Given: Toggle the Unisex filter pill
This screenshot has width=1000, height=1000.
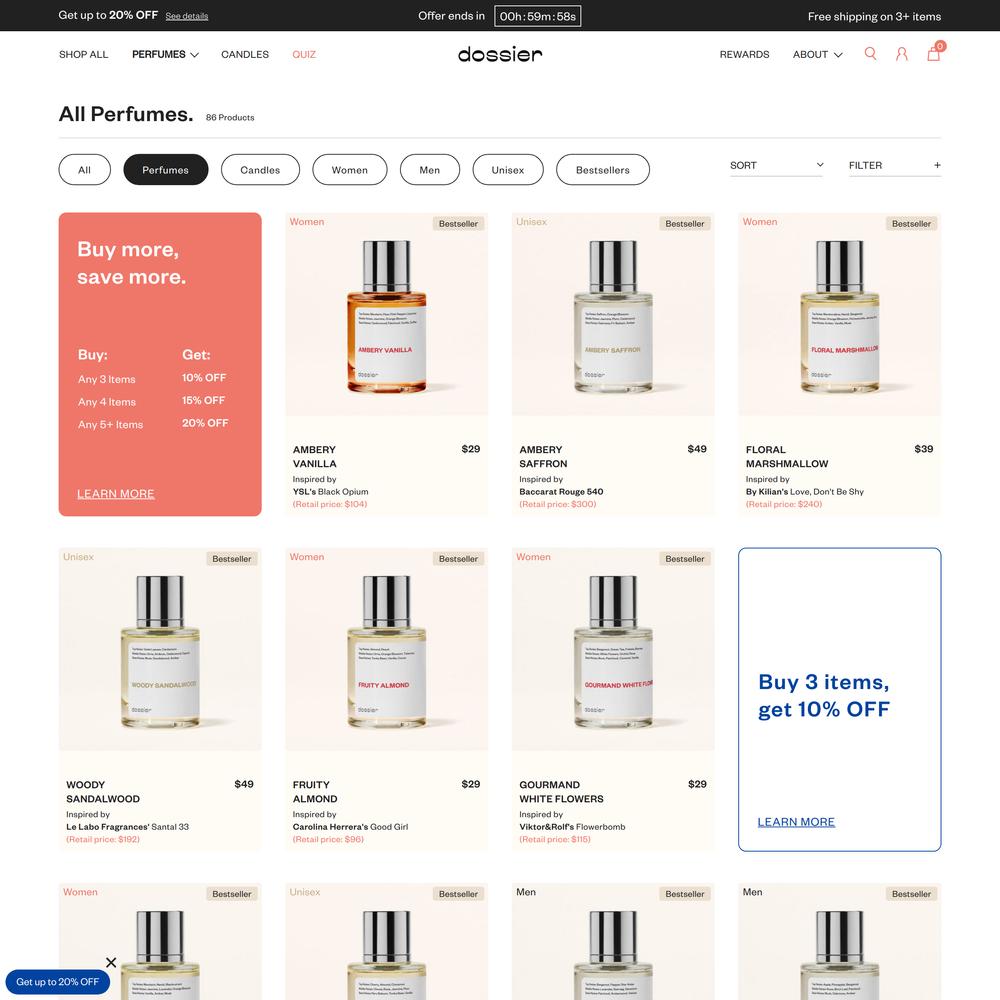Looking at the screenshot, I should [508, 170].
